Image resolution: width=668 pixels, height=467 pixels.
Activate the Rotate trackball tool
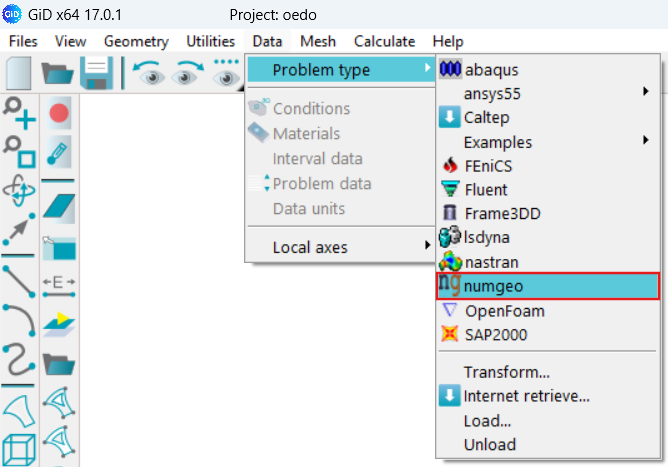click(x=19, y=190)
